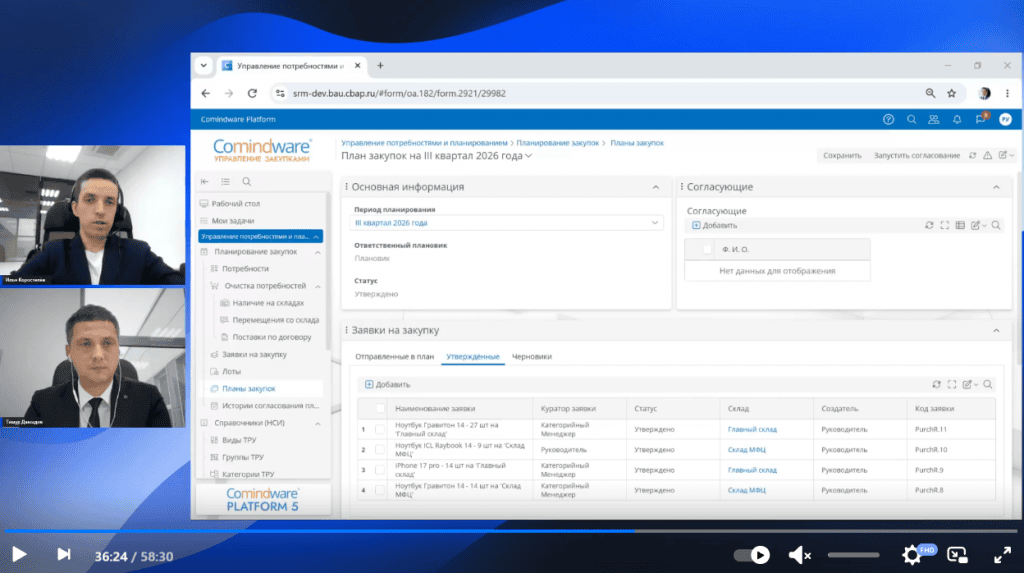Collapse the sidebar navigation panel
Screen dimensions: 1024x573
(x=204, y=182)
